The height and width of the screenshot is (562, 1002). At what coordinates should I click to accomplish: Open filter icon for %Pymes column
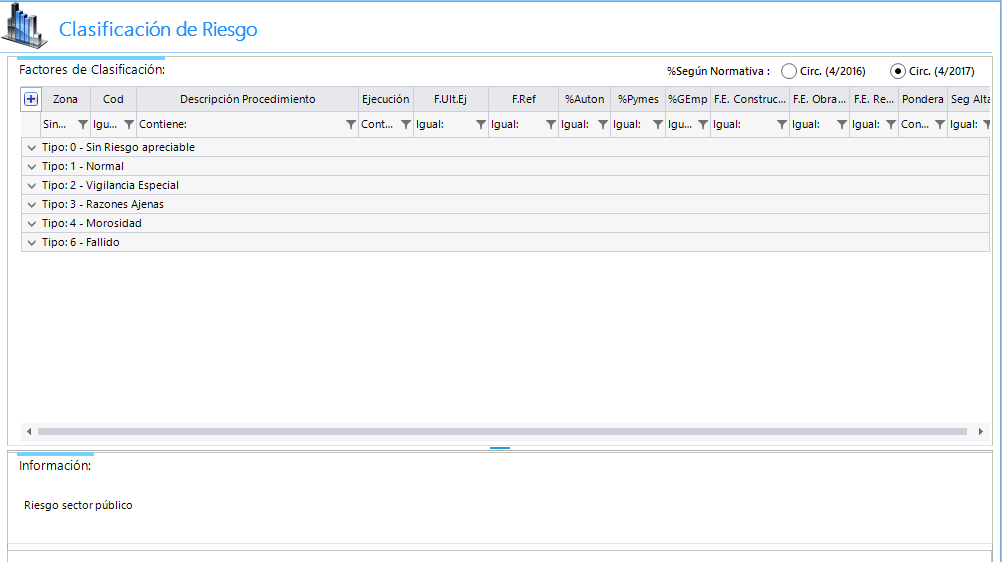(658, 125)
